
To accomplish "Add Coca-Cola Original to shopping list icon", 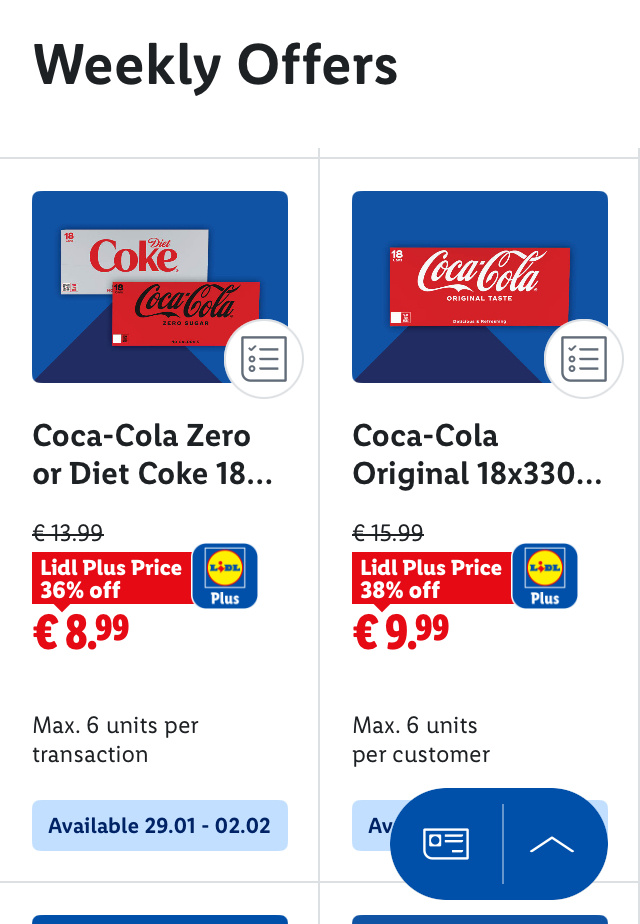I will [x=583, y=359].
